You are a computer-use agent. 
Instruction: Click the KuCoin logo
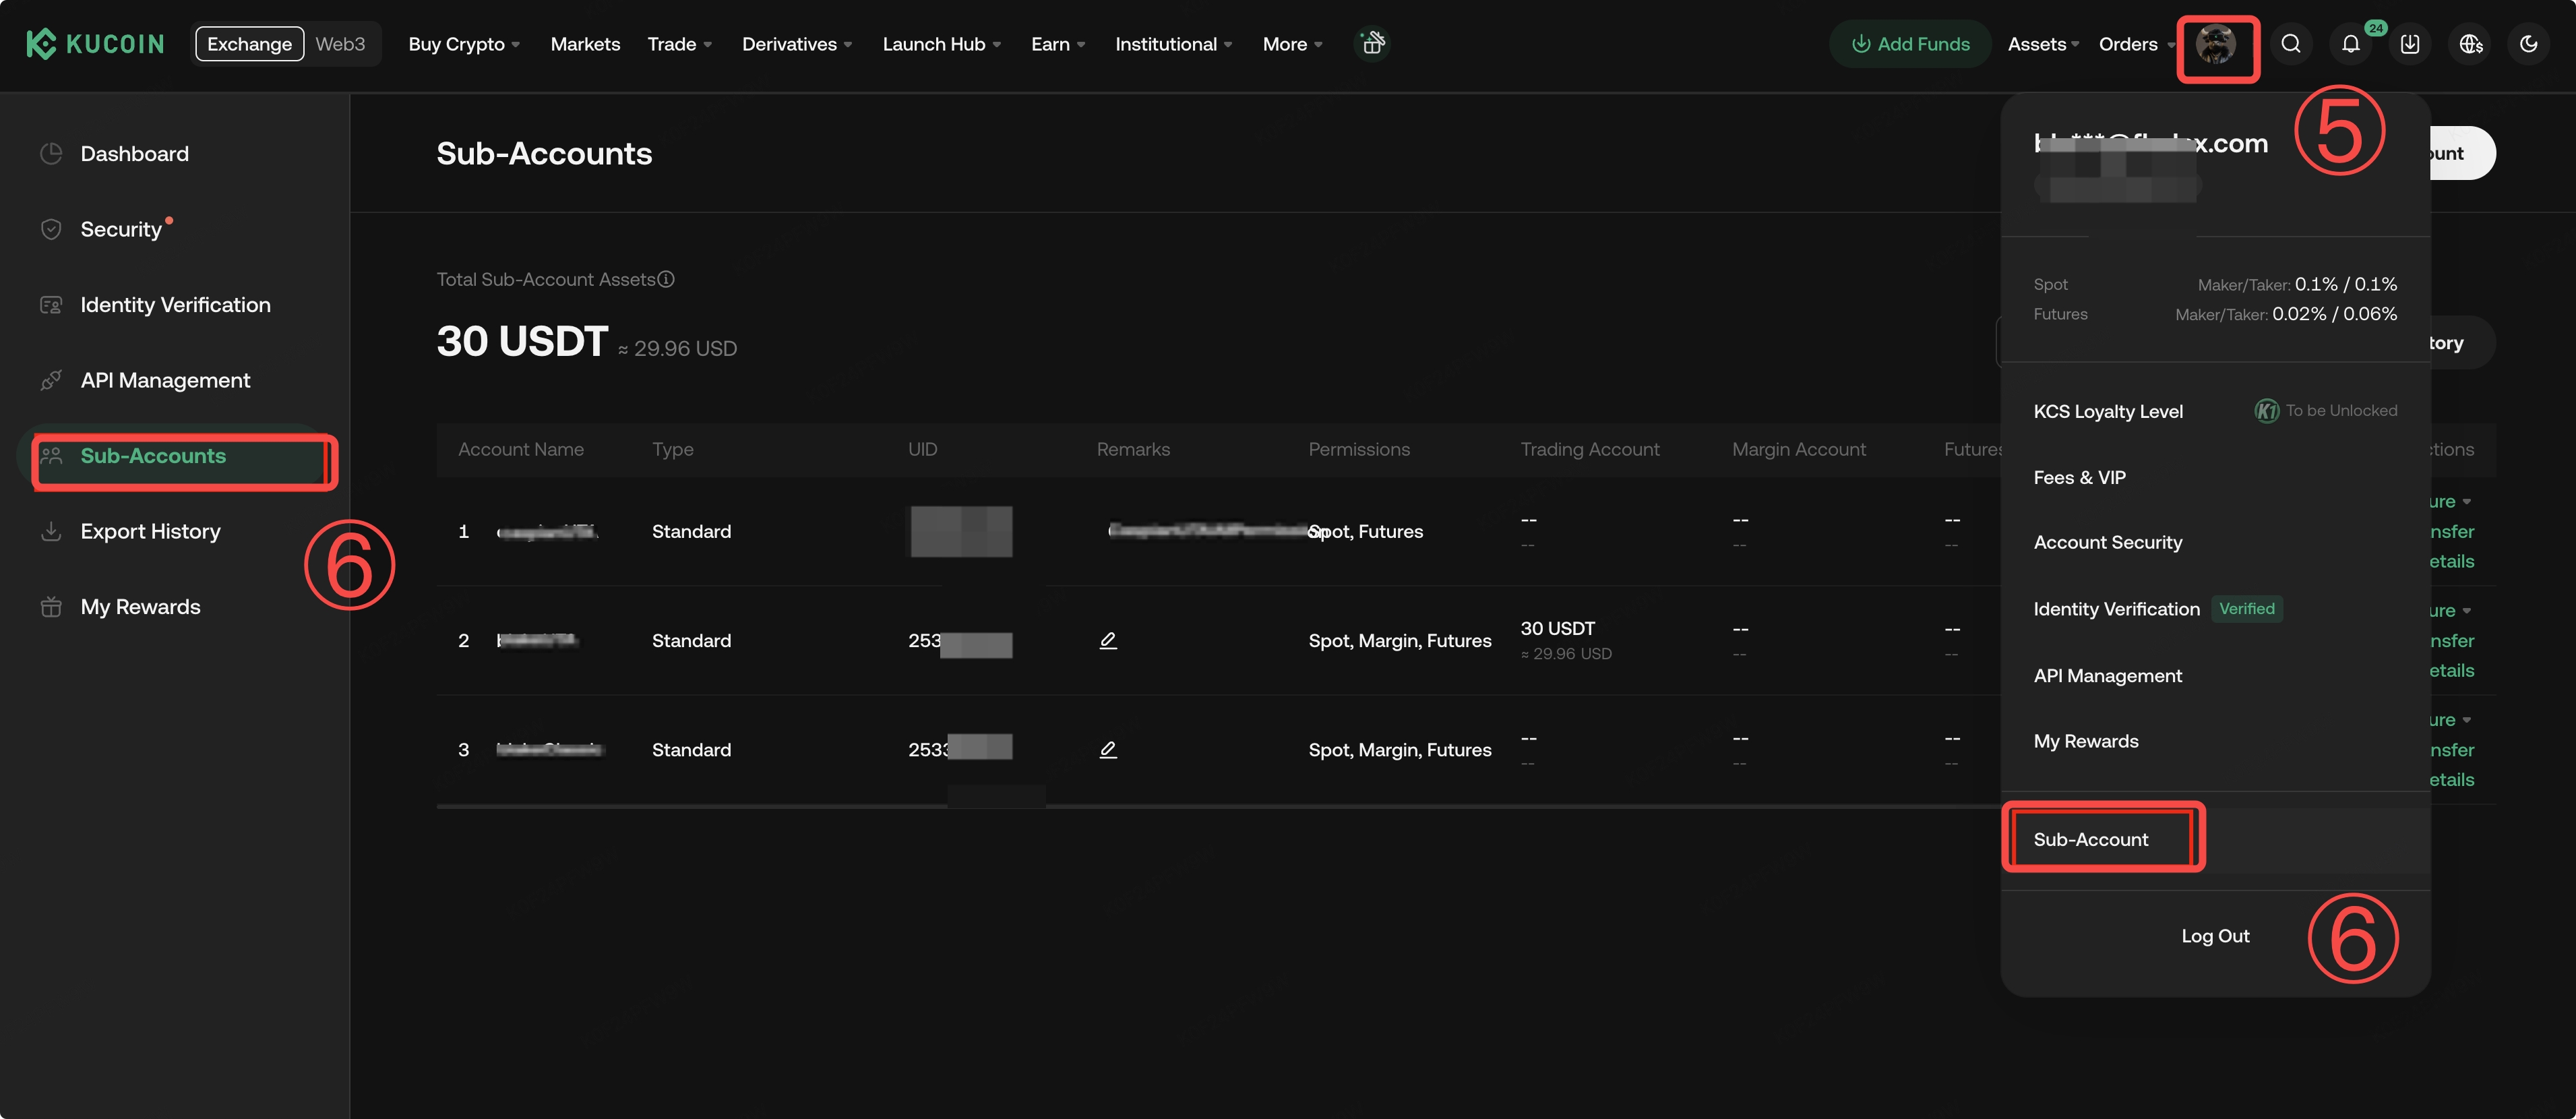pyautogui.click(x=95, y=44)
